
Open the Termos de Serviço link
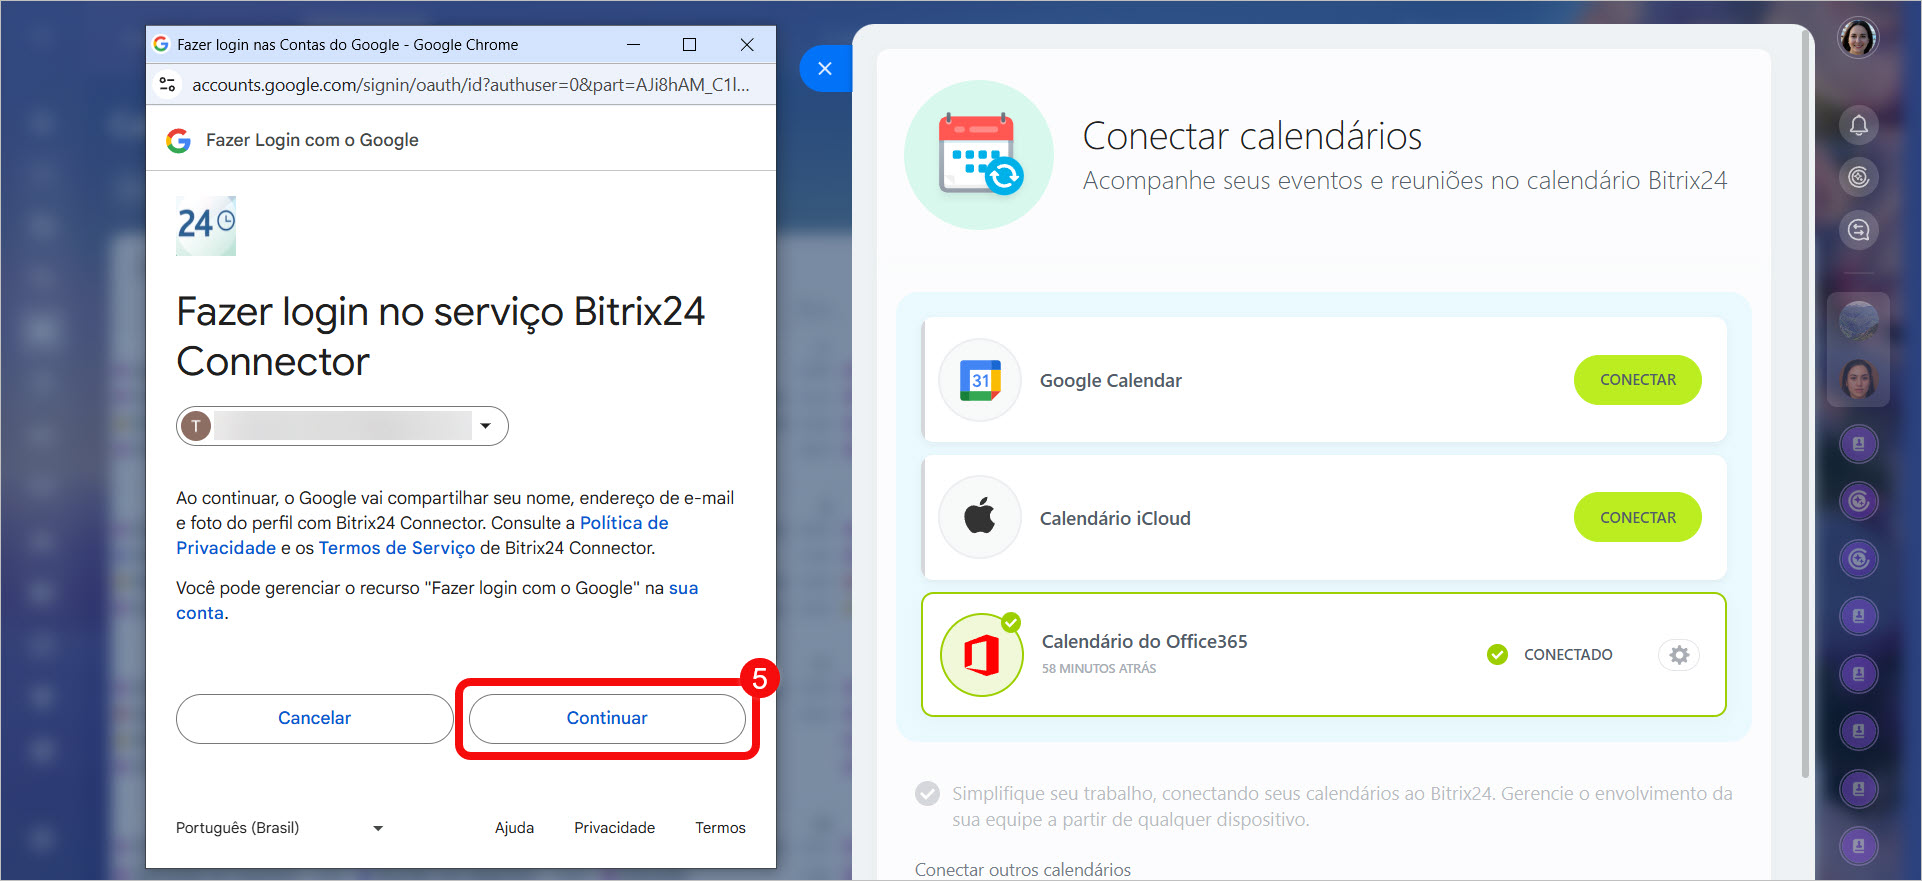click(397, 548)
